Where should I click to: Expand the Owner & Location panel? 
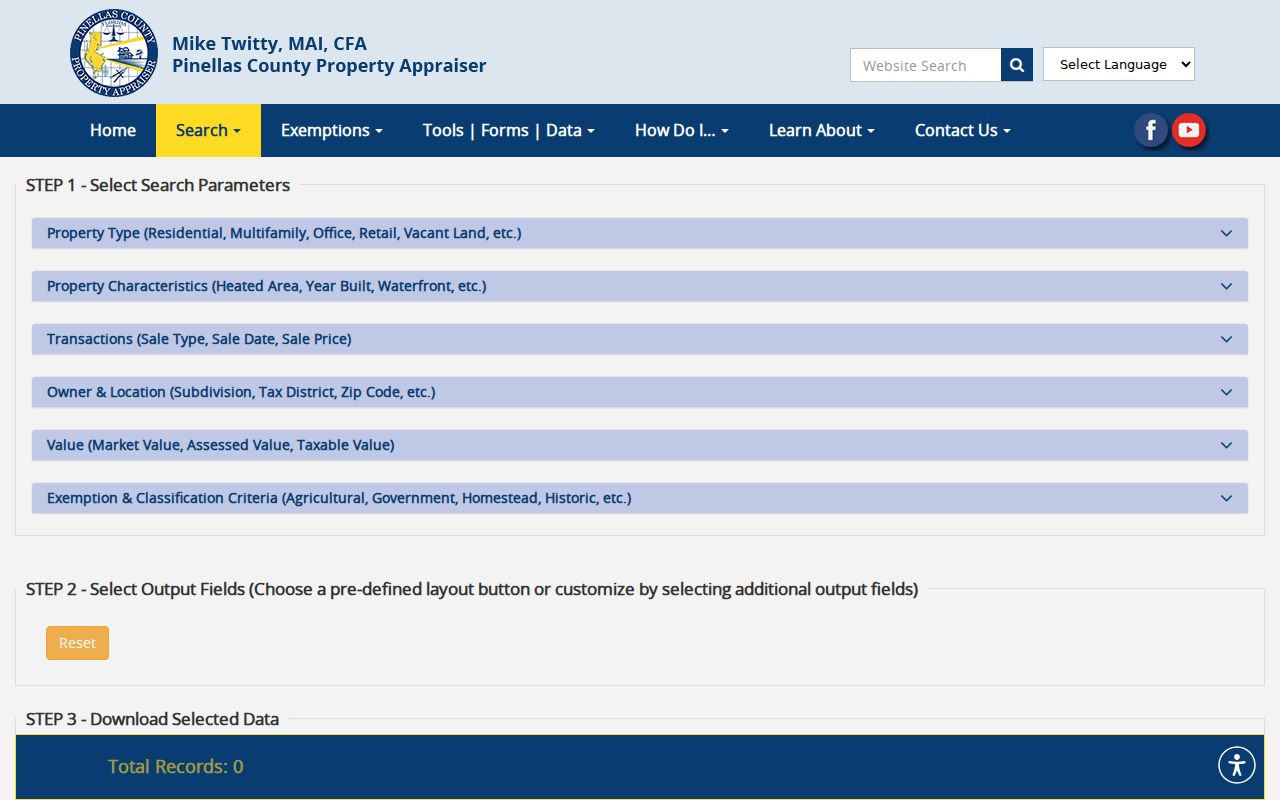[640, 392]
